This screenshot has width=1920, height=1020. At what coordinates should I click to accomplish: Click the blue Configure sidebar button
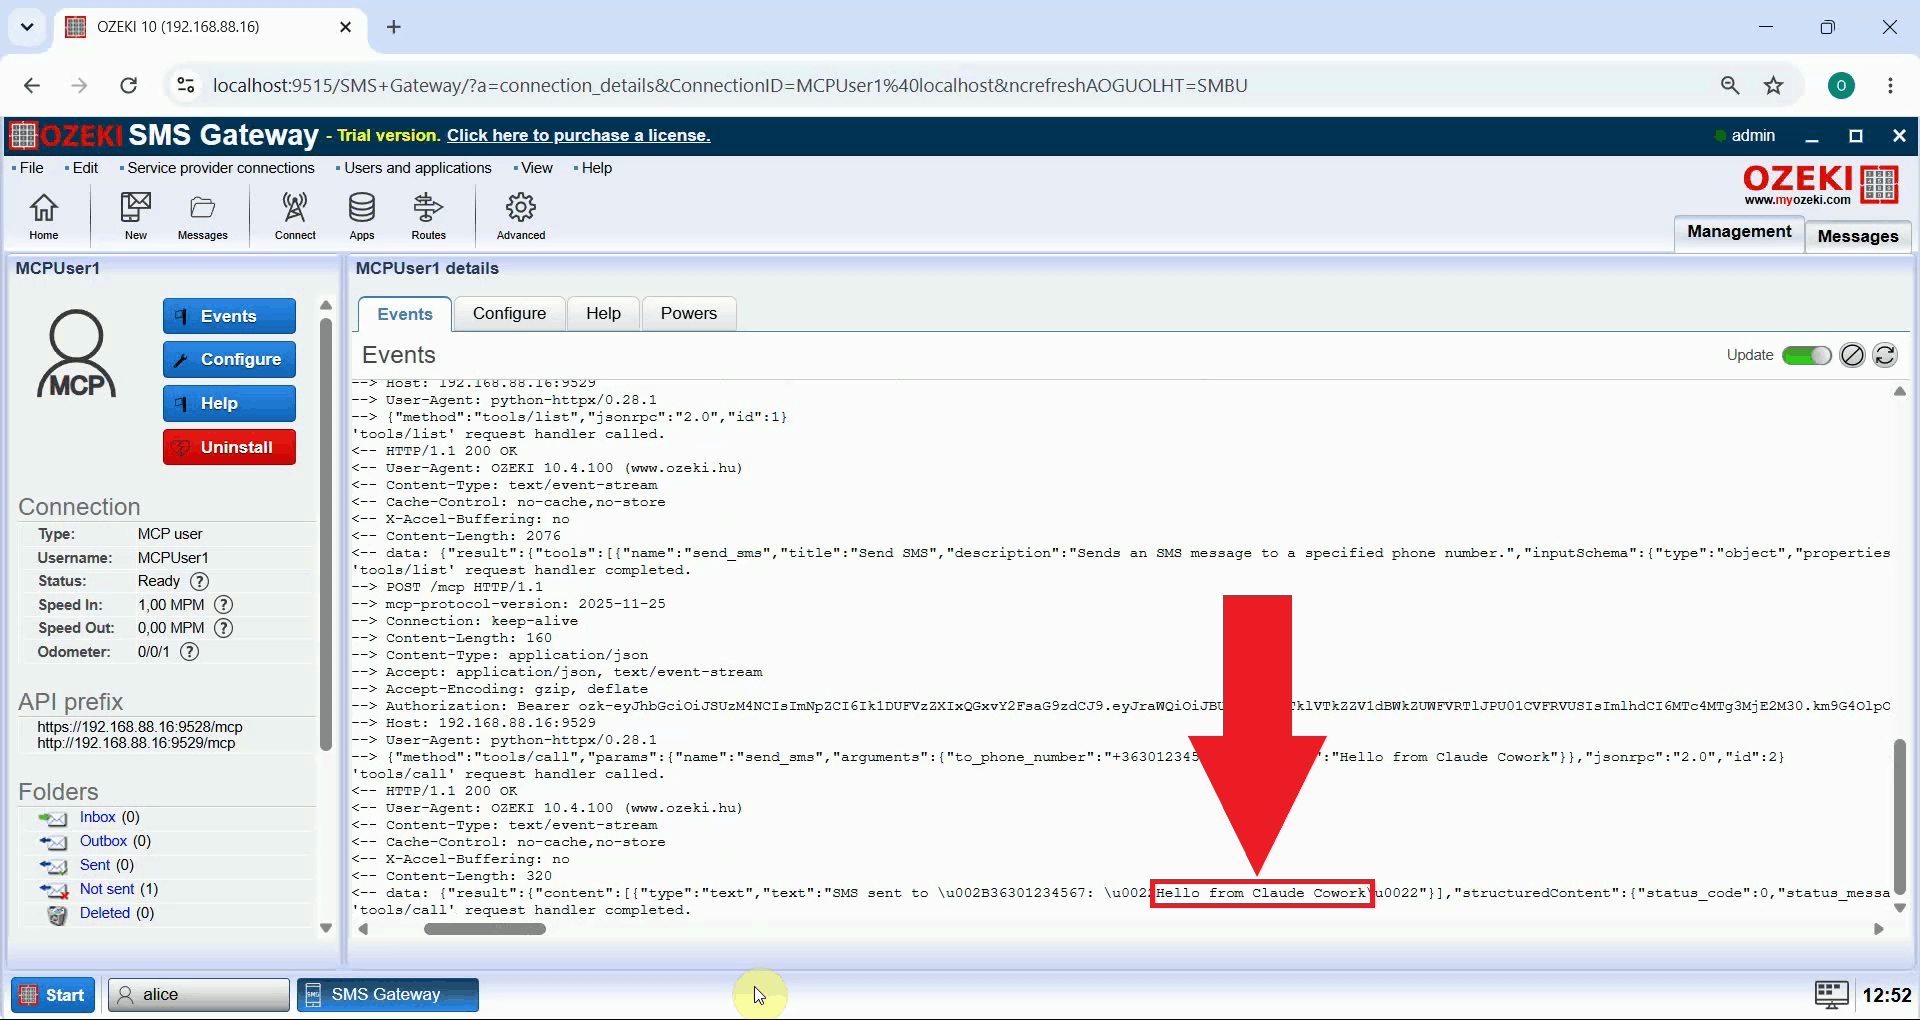[229, 359]
